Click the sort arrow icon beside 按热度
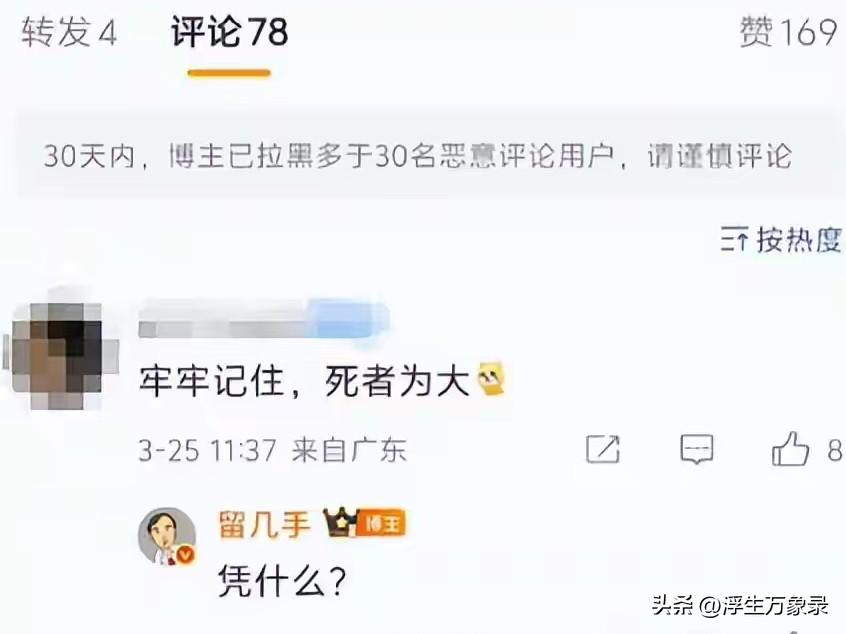 pyautogui.click(x=734, y=239)
